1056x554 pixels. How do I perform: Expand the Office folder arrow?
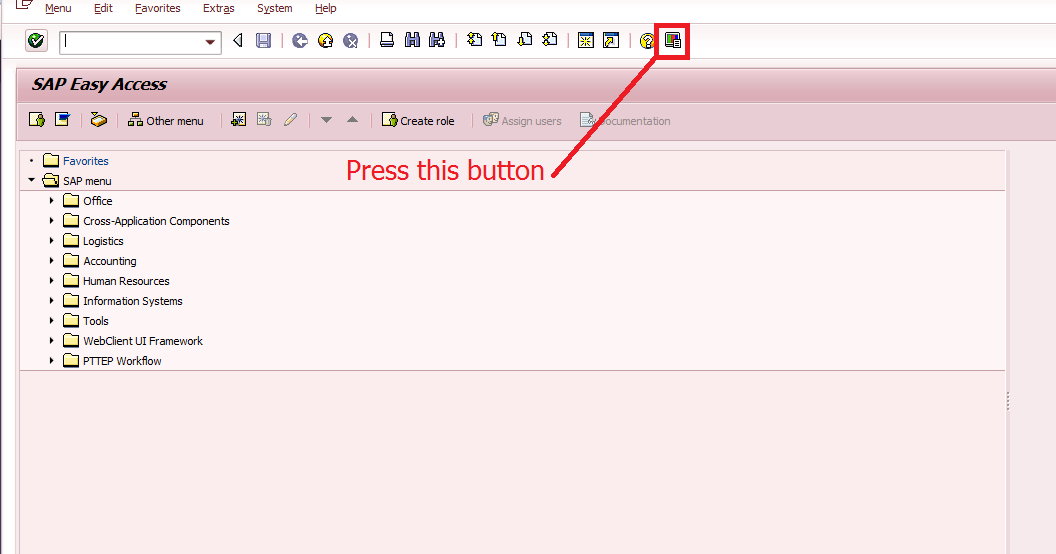(x=51, y=201)
